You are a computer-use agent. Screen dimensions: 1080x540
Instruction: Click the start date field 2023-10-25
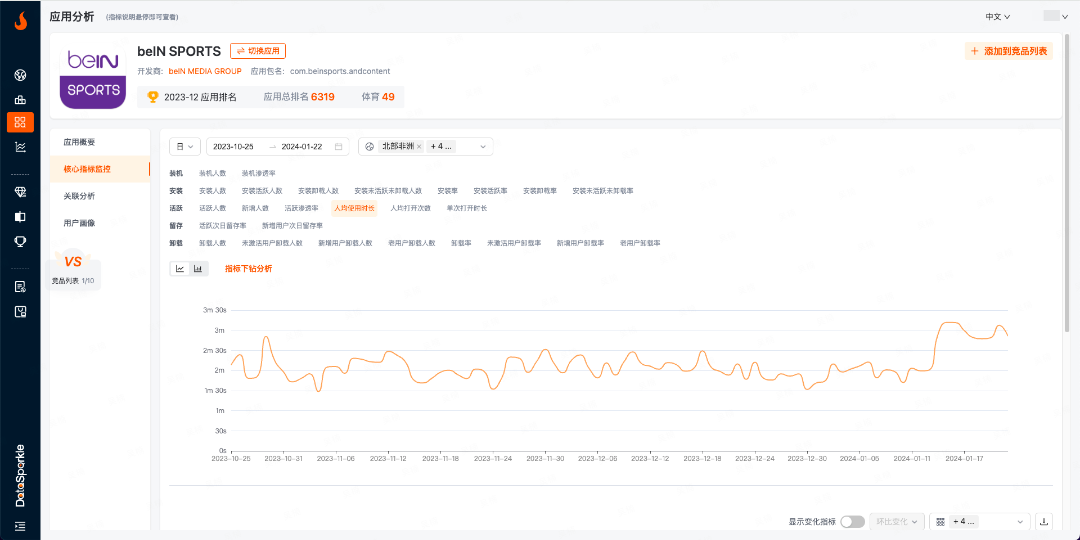[234, 147]
